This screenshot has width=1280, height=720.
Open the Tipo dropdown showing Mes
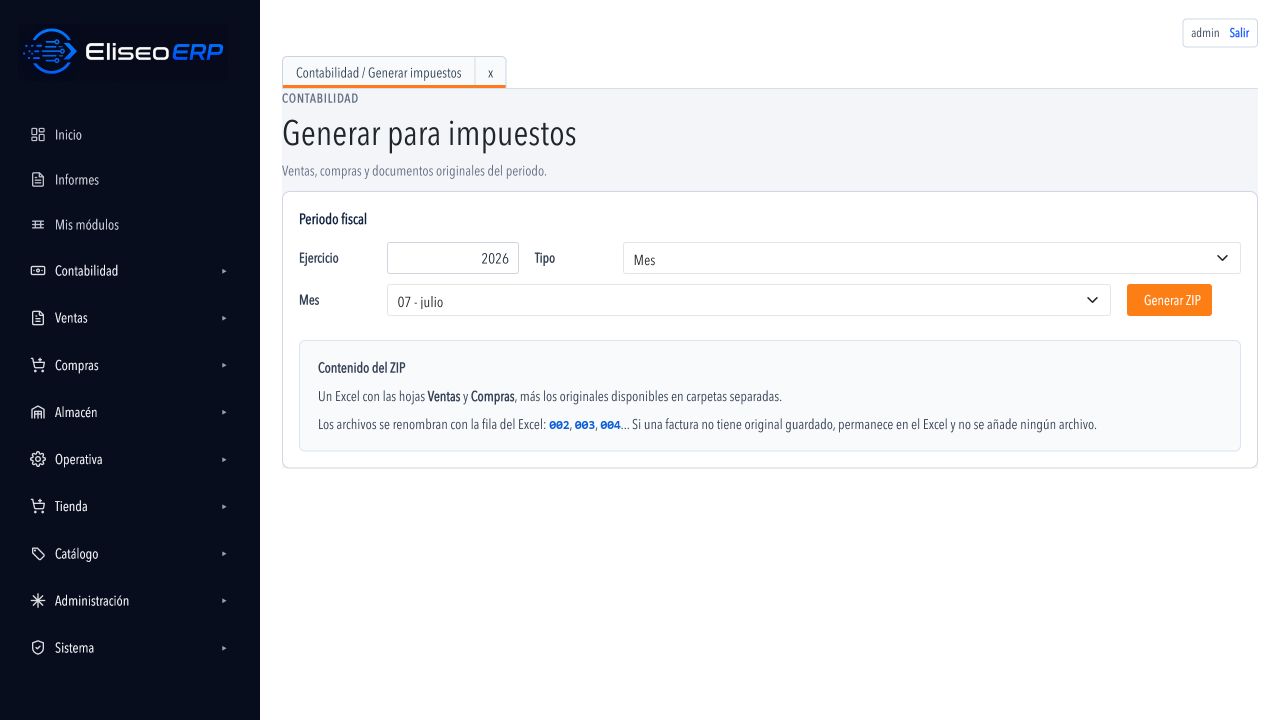[931, 258]
